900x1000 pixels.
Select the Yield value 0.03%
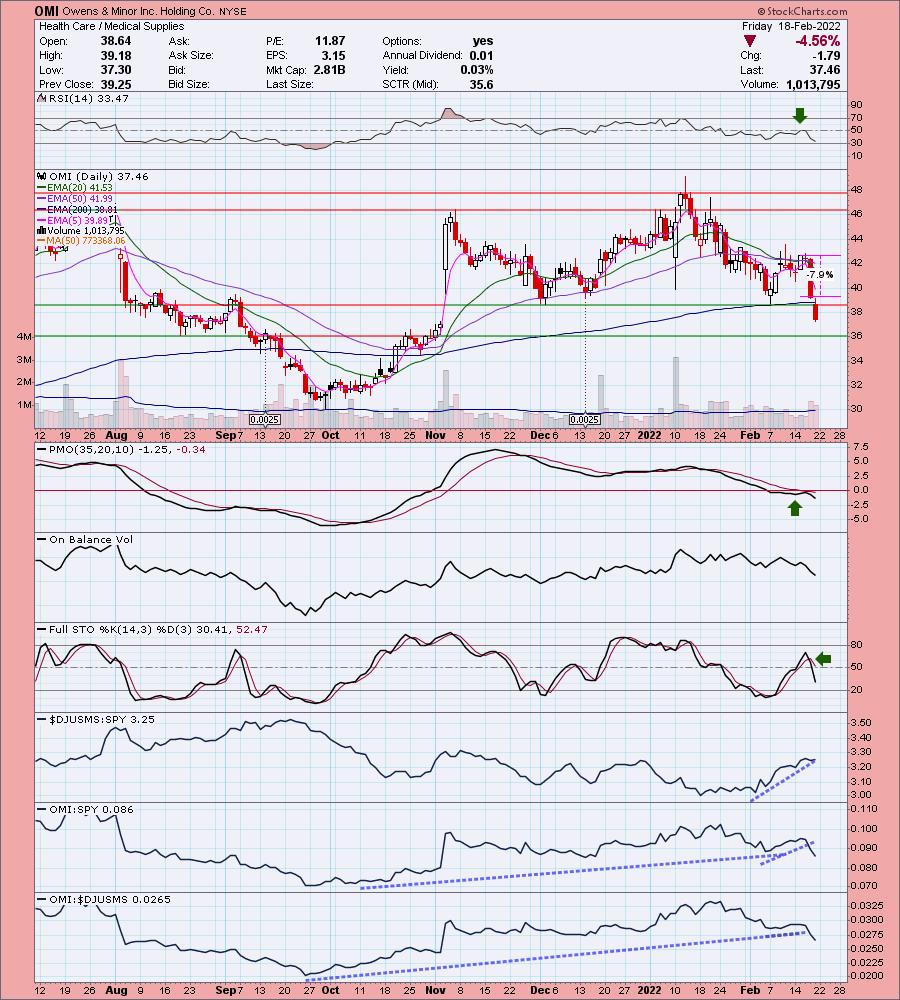(x=477, y=70)
